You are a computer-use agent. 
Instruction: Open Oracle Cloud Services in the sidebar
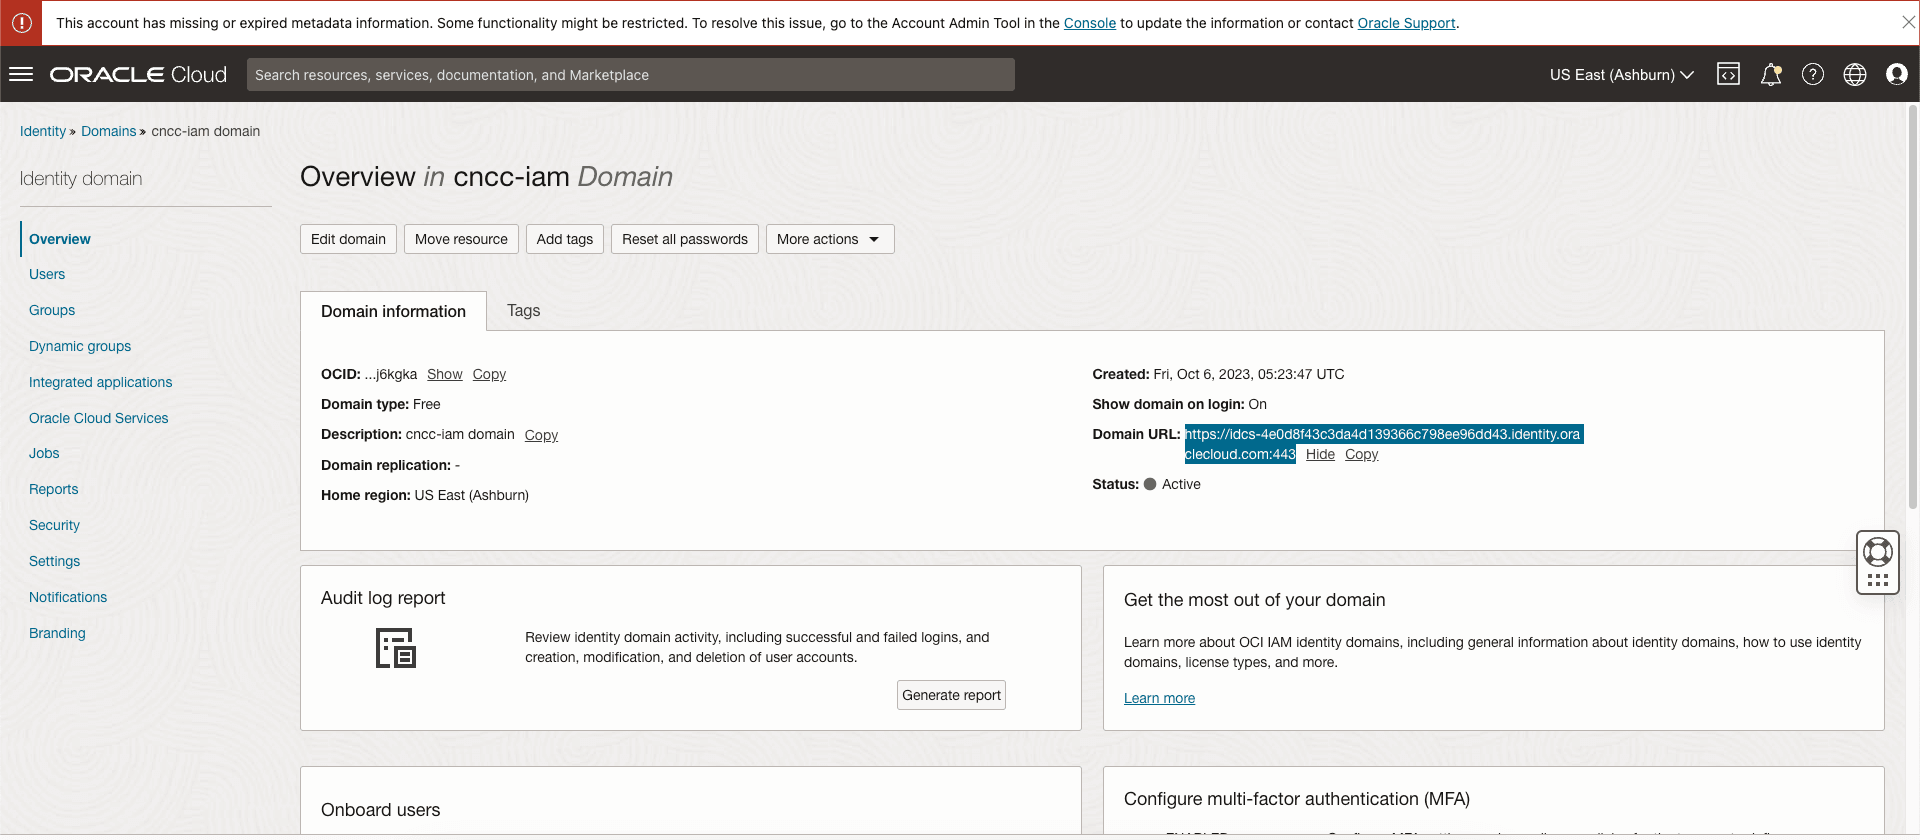98,418
